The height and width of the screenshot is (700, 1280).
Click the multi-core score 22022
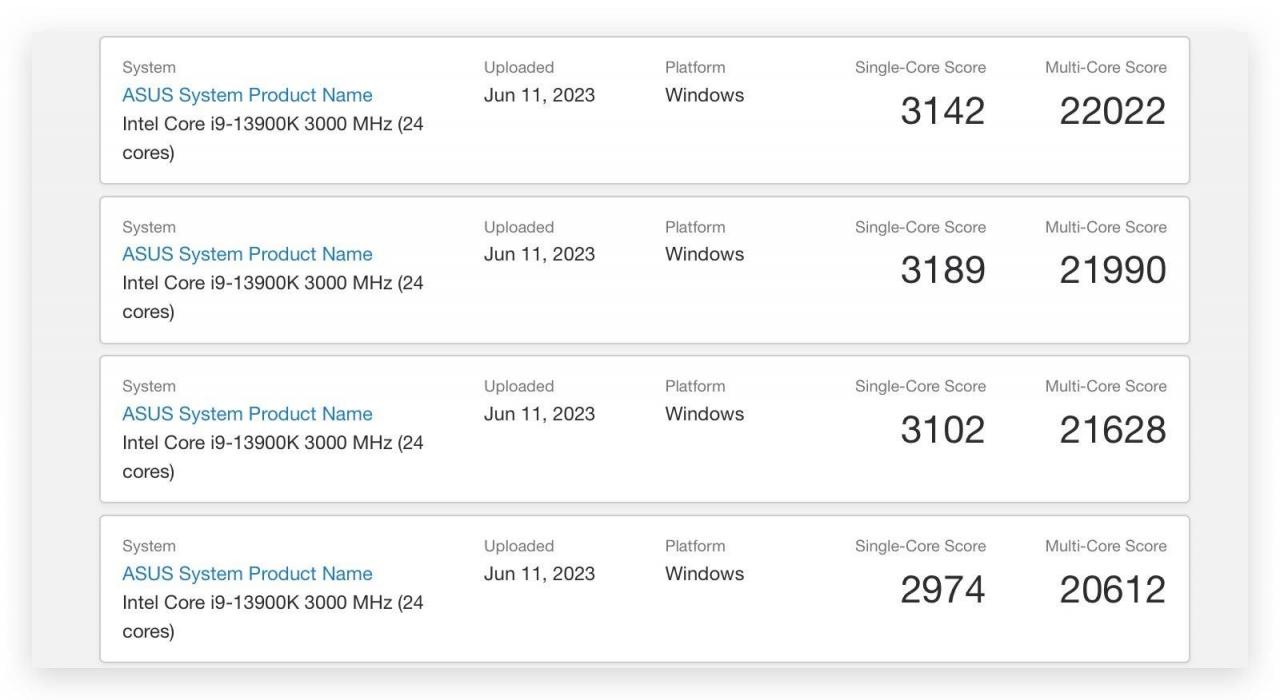pos(1113,112)
